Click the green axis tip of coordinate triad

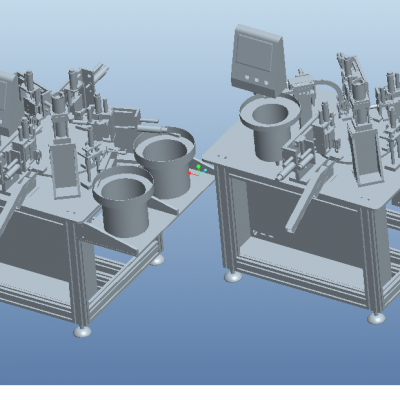point(199,166)
